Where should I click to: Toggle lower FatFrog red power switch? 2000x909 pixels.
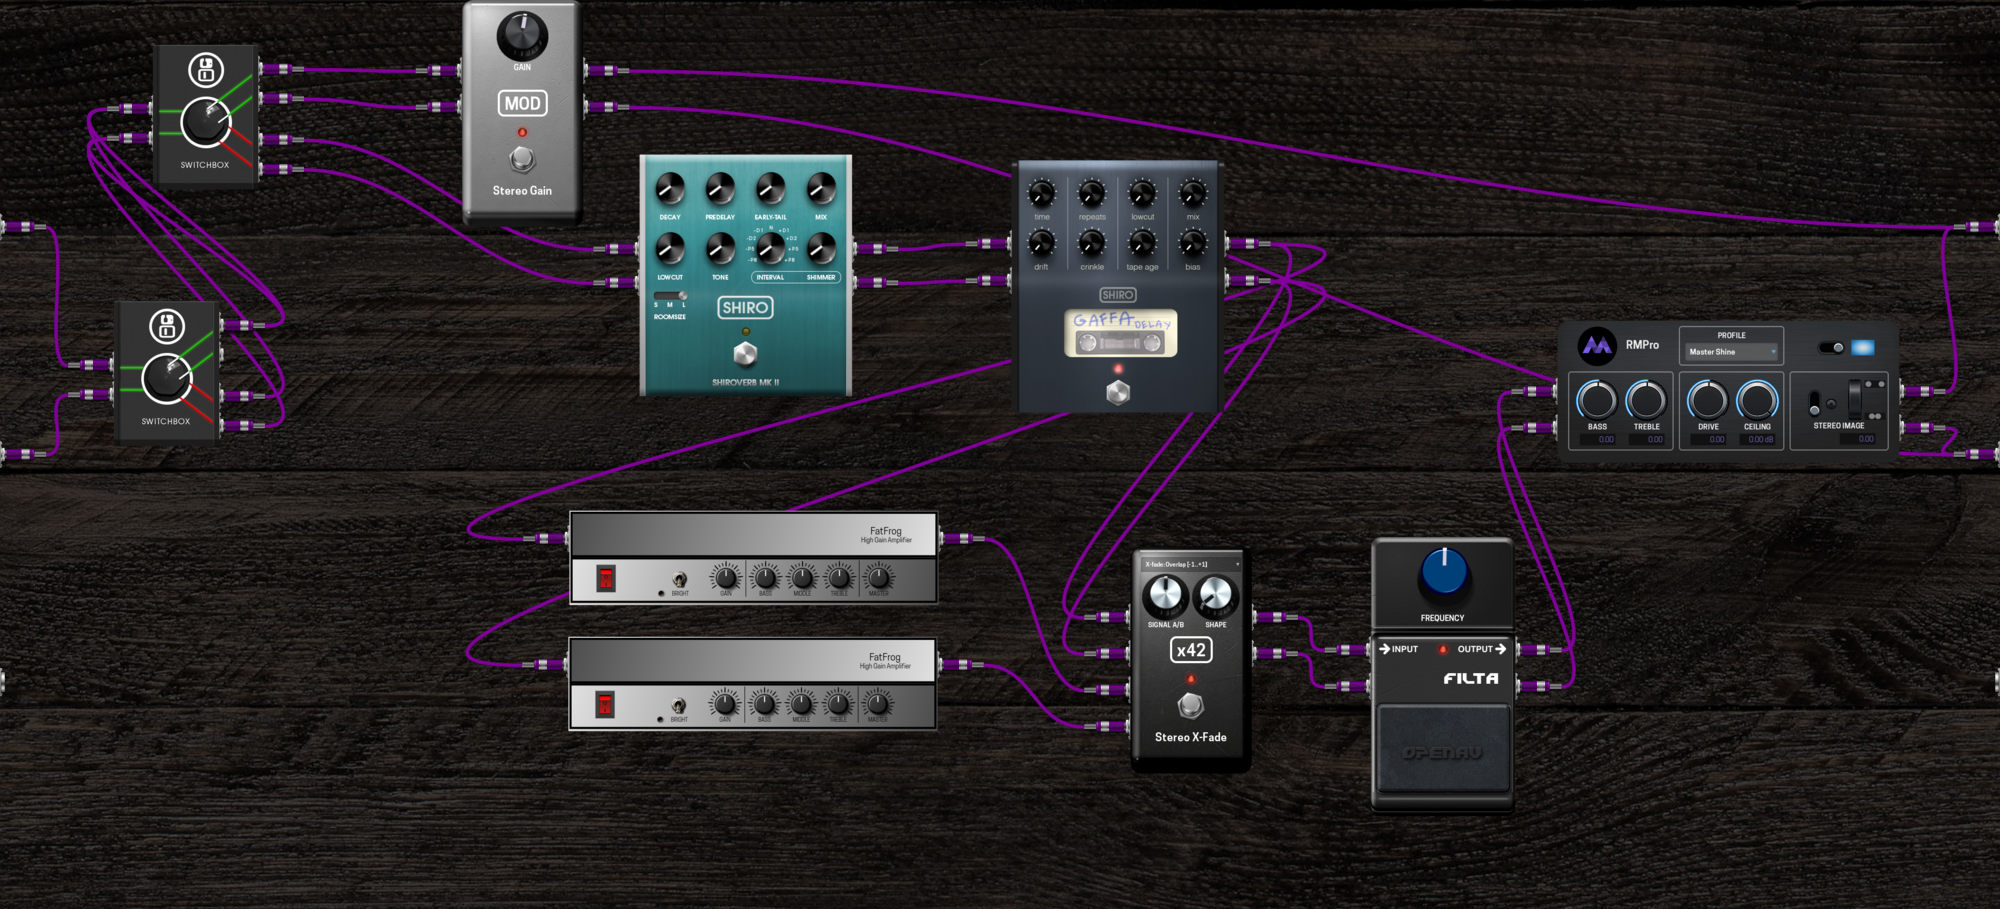click(x=605, y=704)
